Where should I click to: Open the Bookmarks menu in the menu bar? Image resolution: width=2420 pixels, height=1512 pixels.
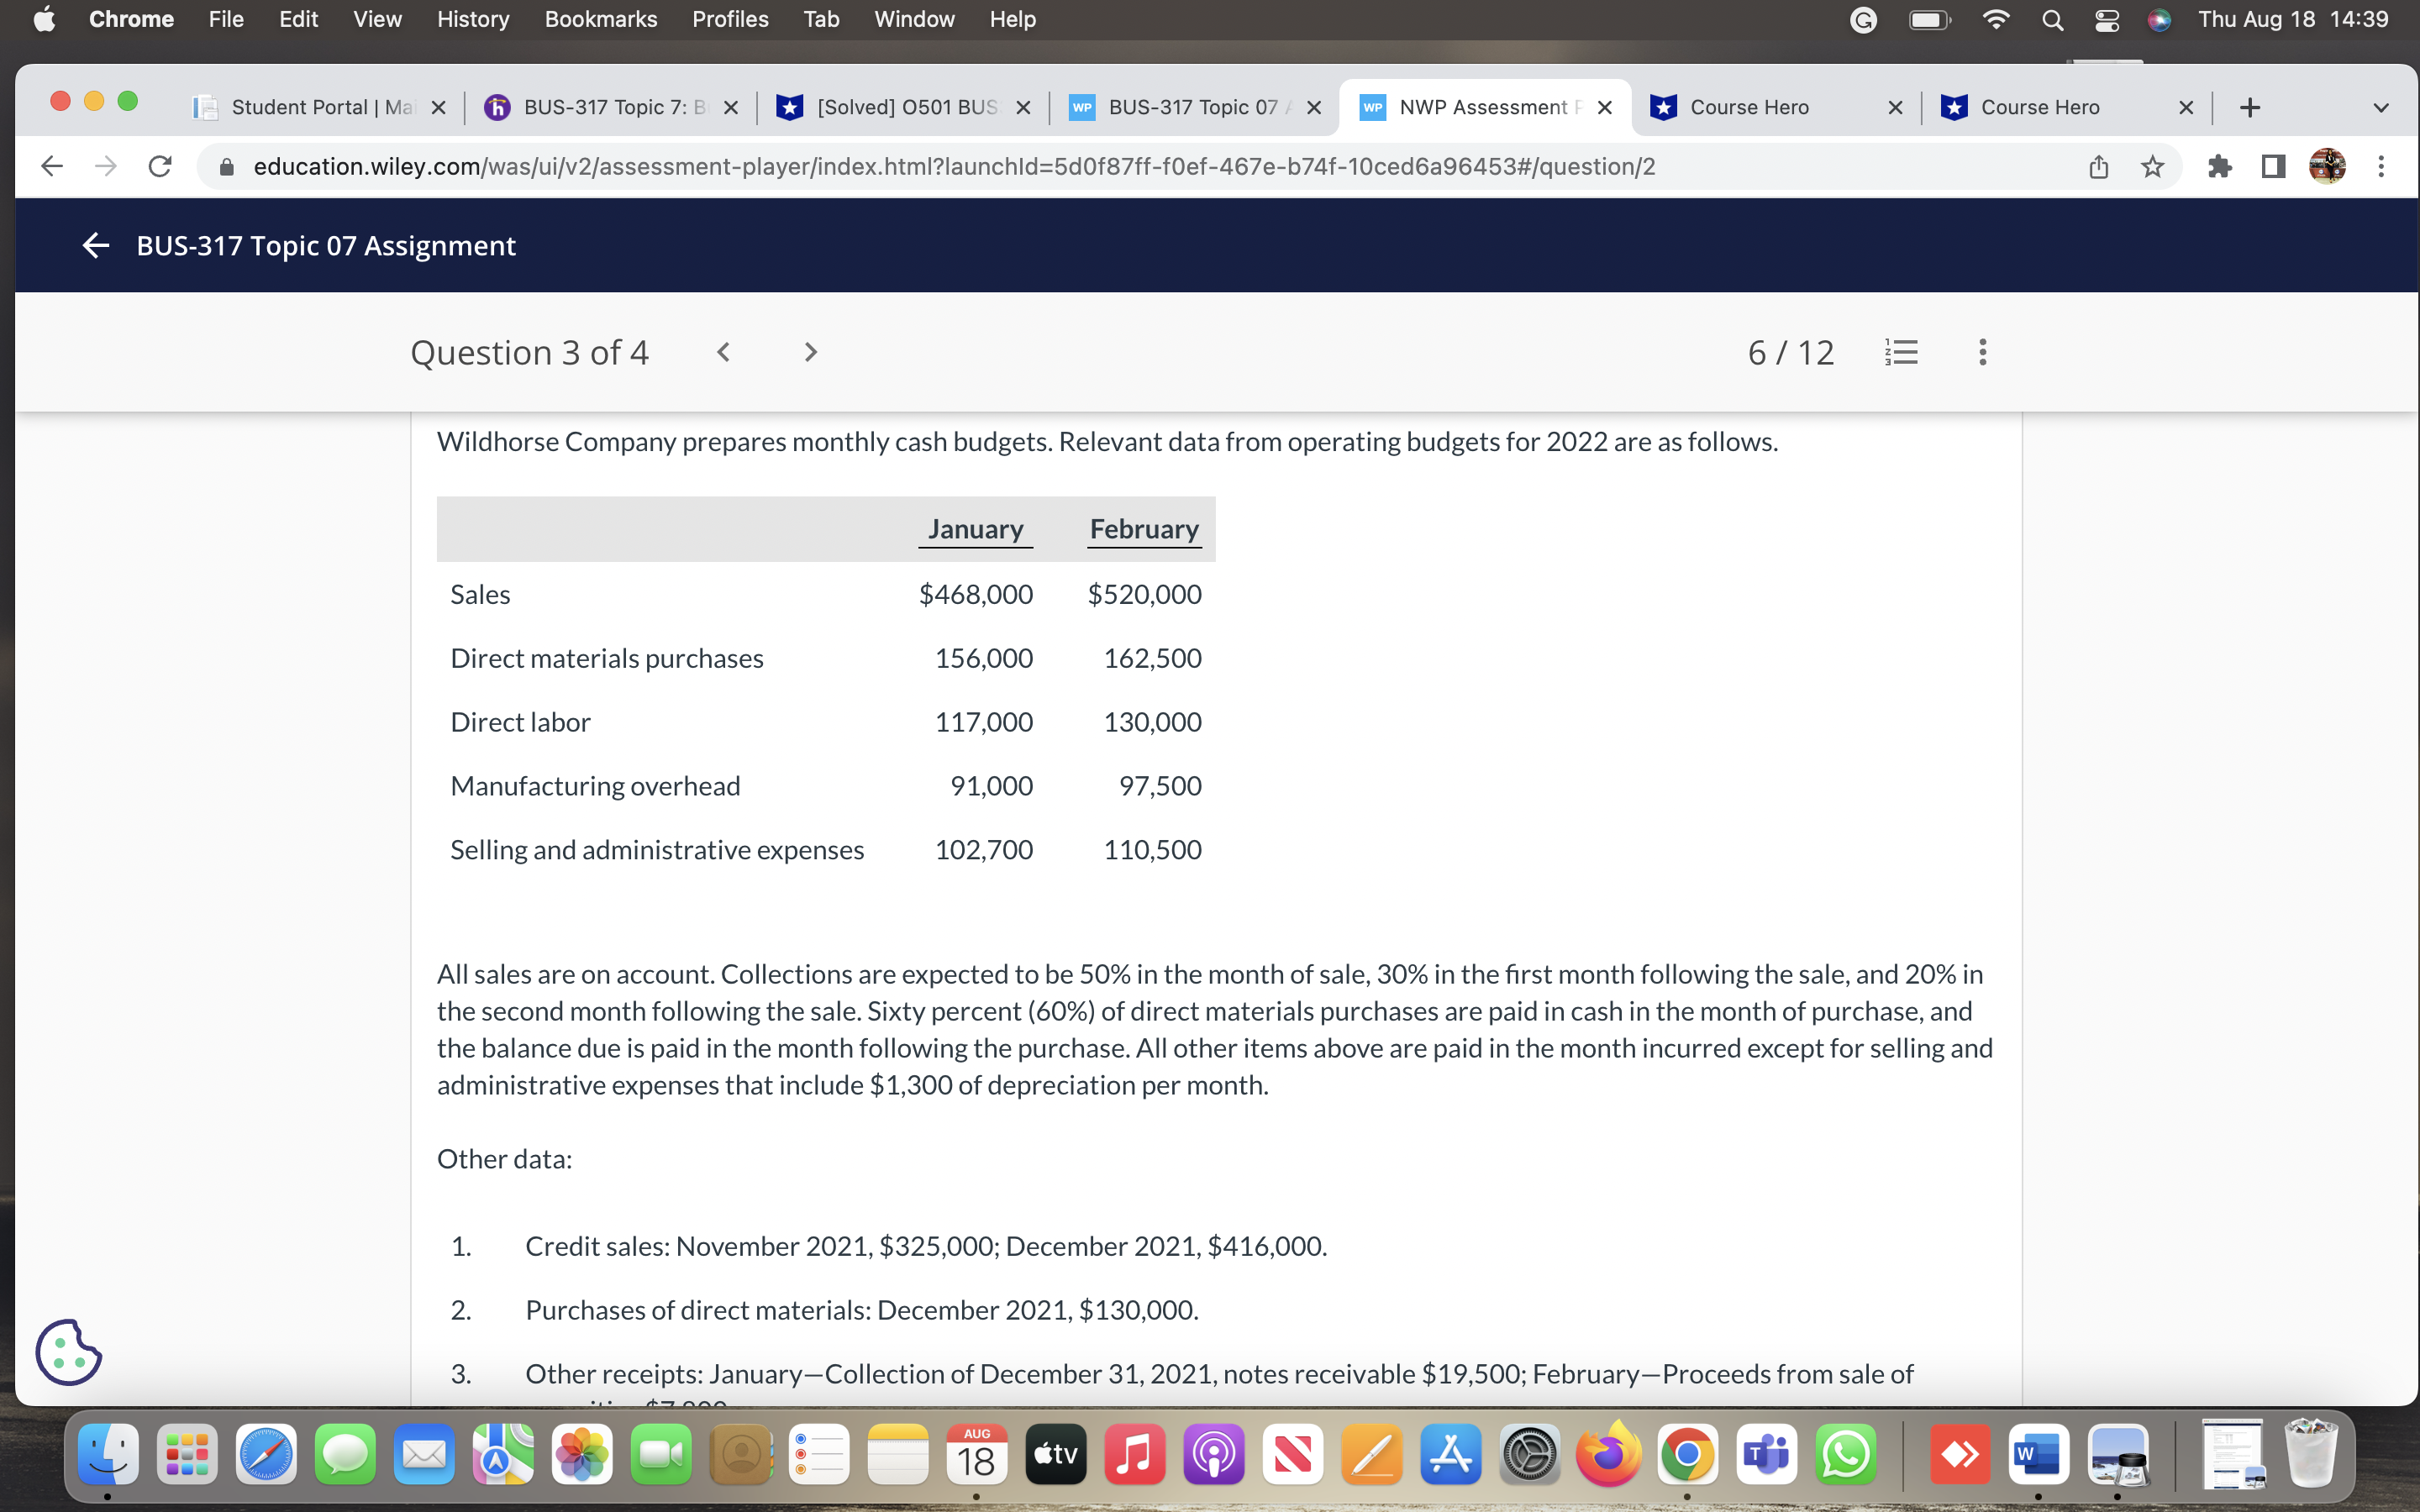(x=600, y=19)
